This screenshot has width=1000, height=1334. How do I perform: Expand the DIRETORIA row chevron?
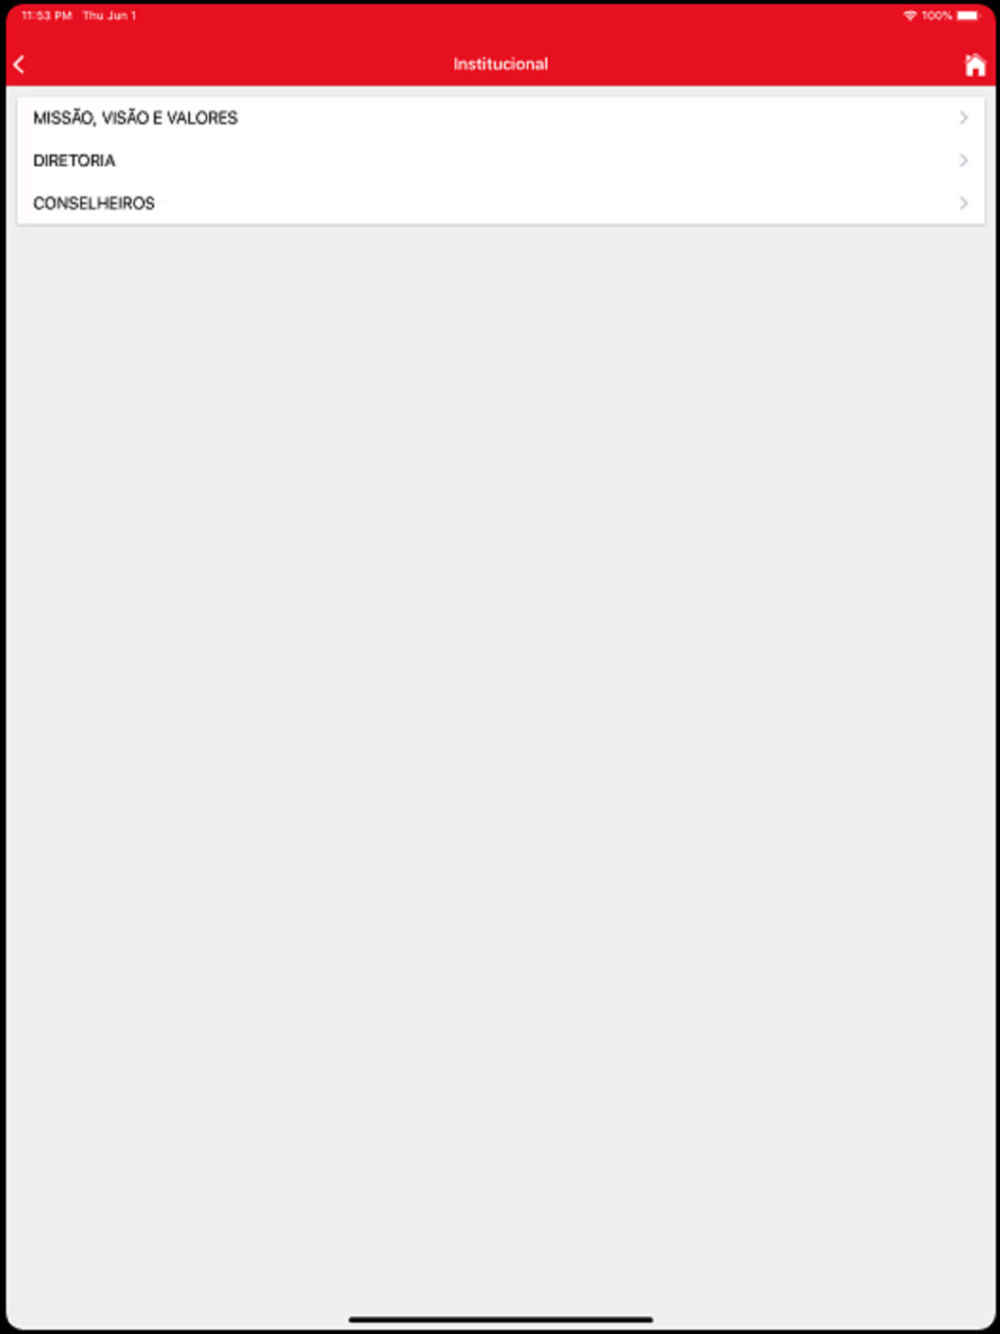964,160
